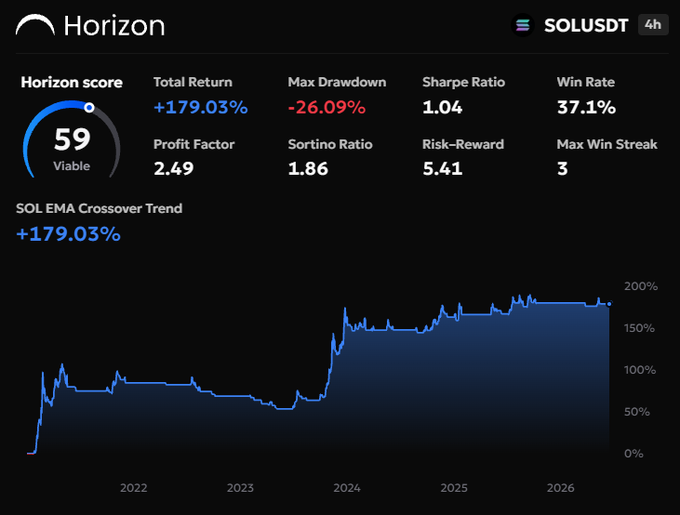Click the Solana coin icon

[523, 26]
